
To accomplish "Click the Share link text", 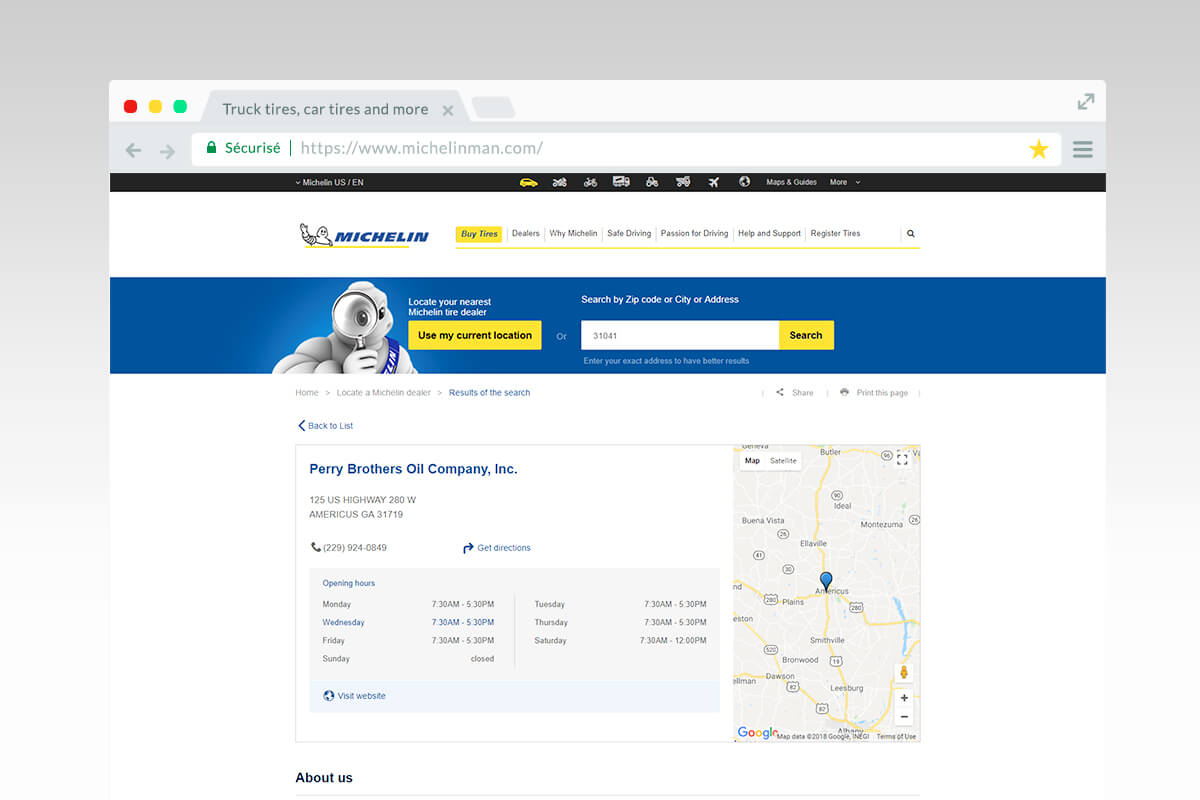I will 803,393.
